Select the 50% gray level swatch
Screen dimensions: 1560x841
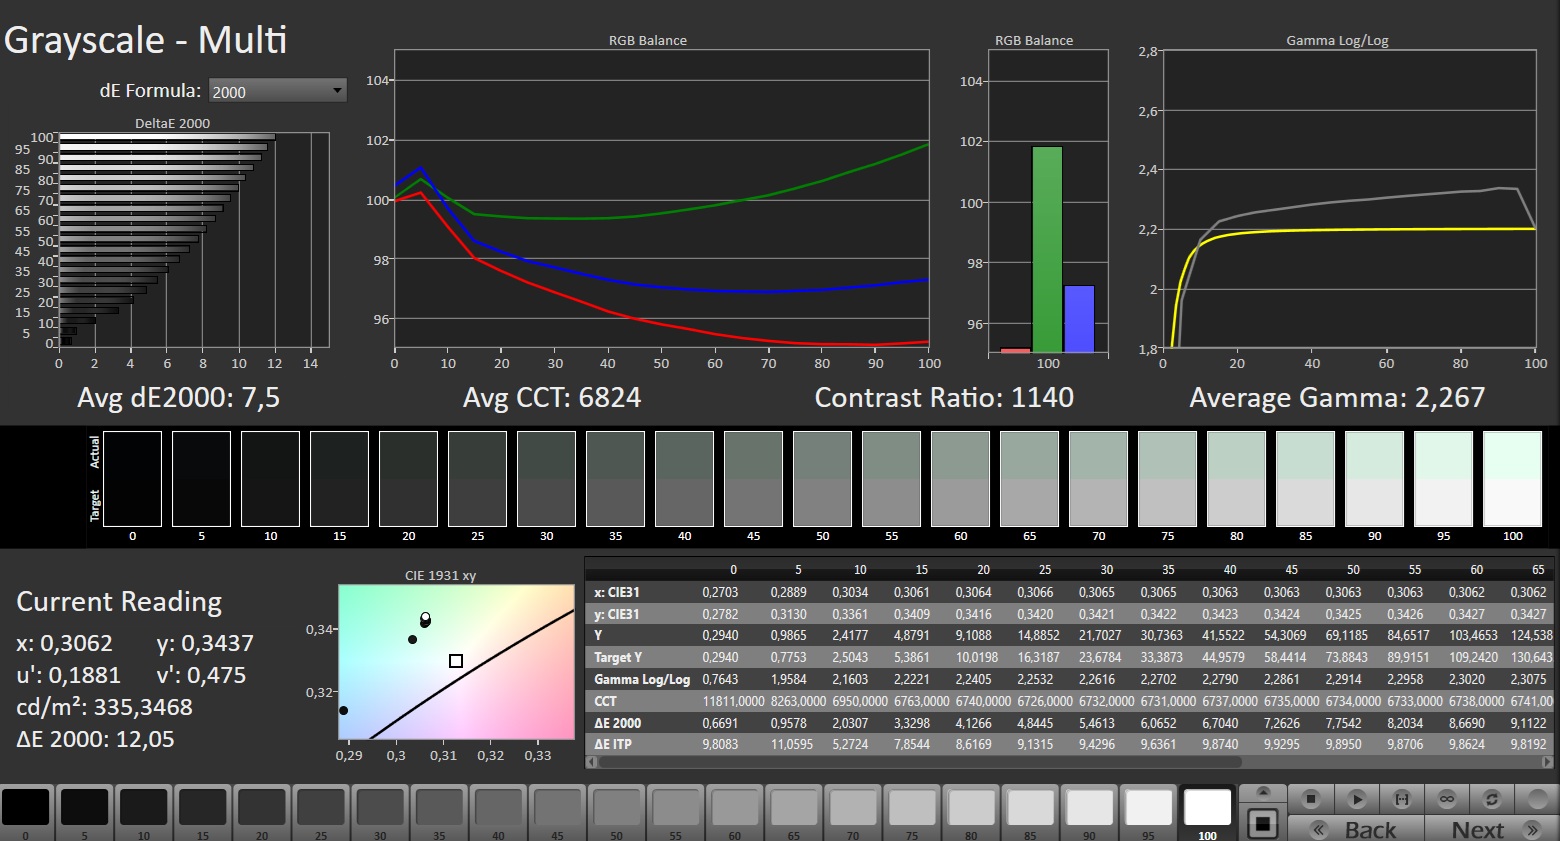click(x=617, y=808)
